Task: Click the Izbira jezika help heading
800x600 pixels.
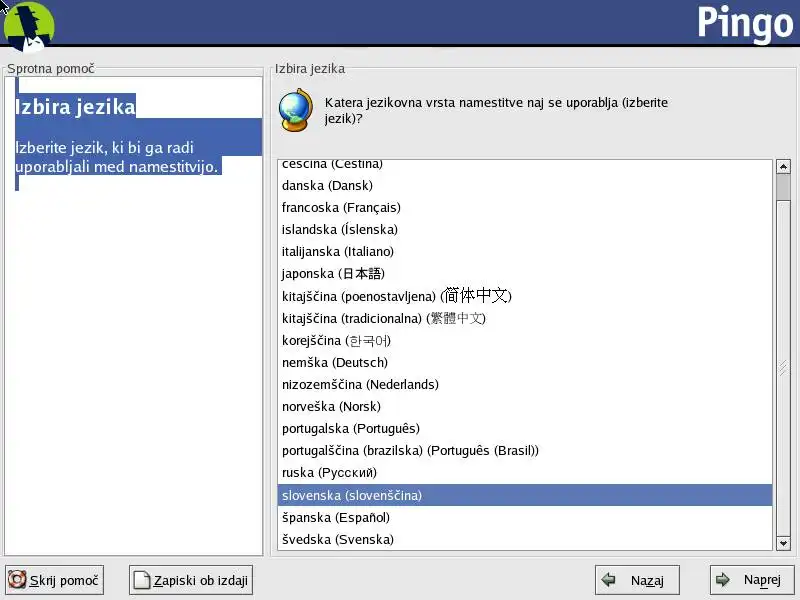Action: coord(76,106)
